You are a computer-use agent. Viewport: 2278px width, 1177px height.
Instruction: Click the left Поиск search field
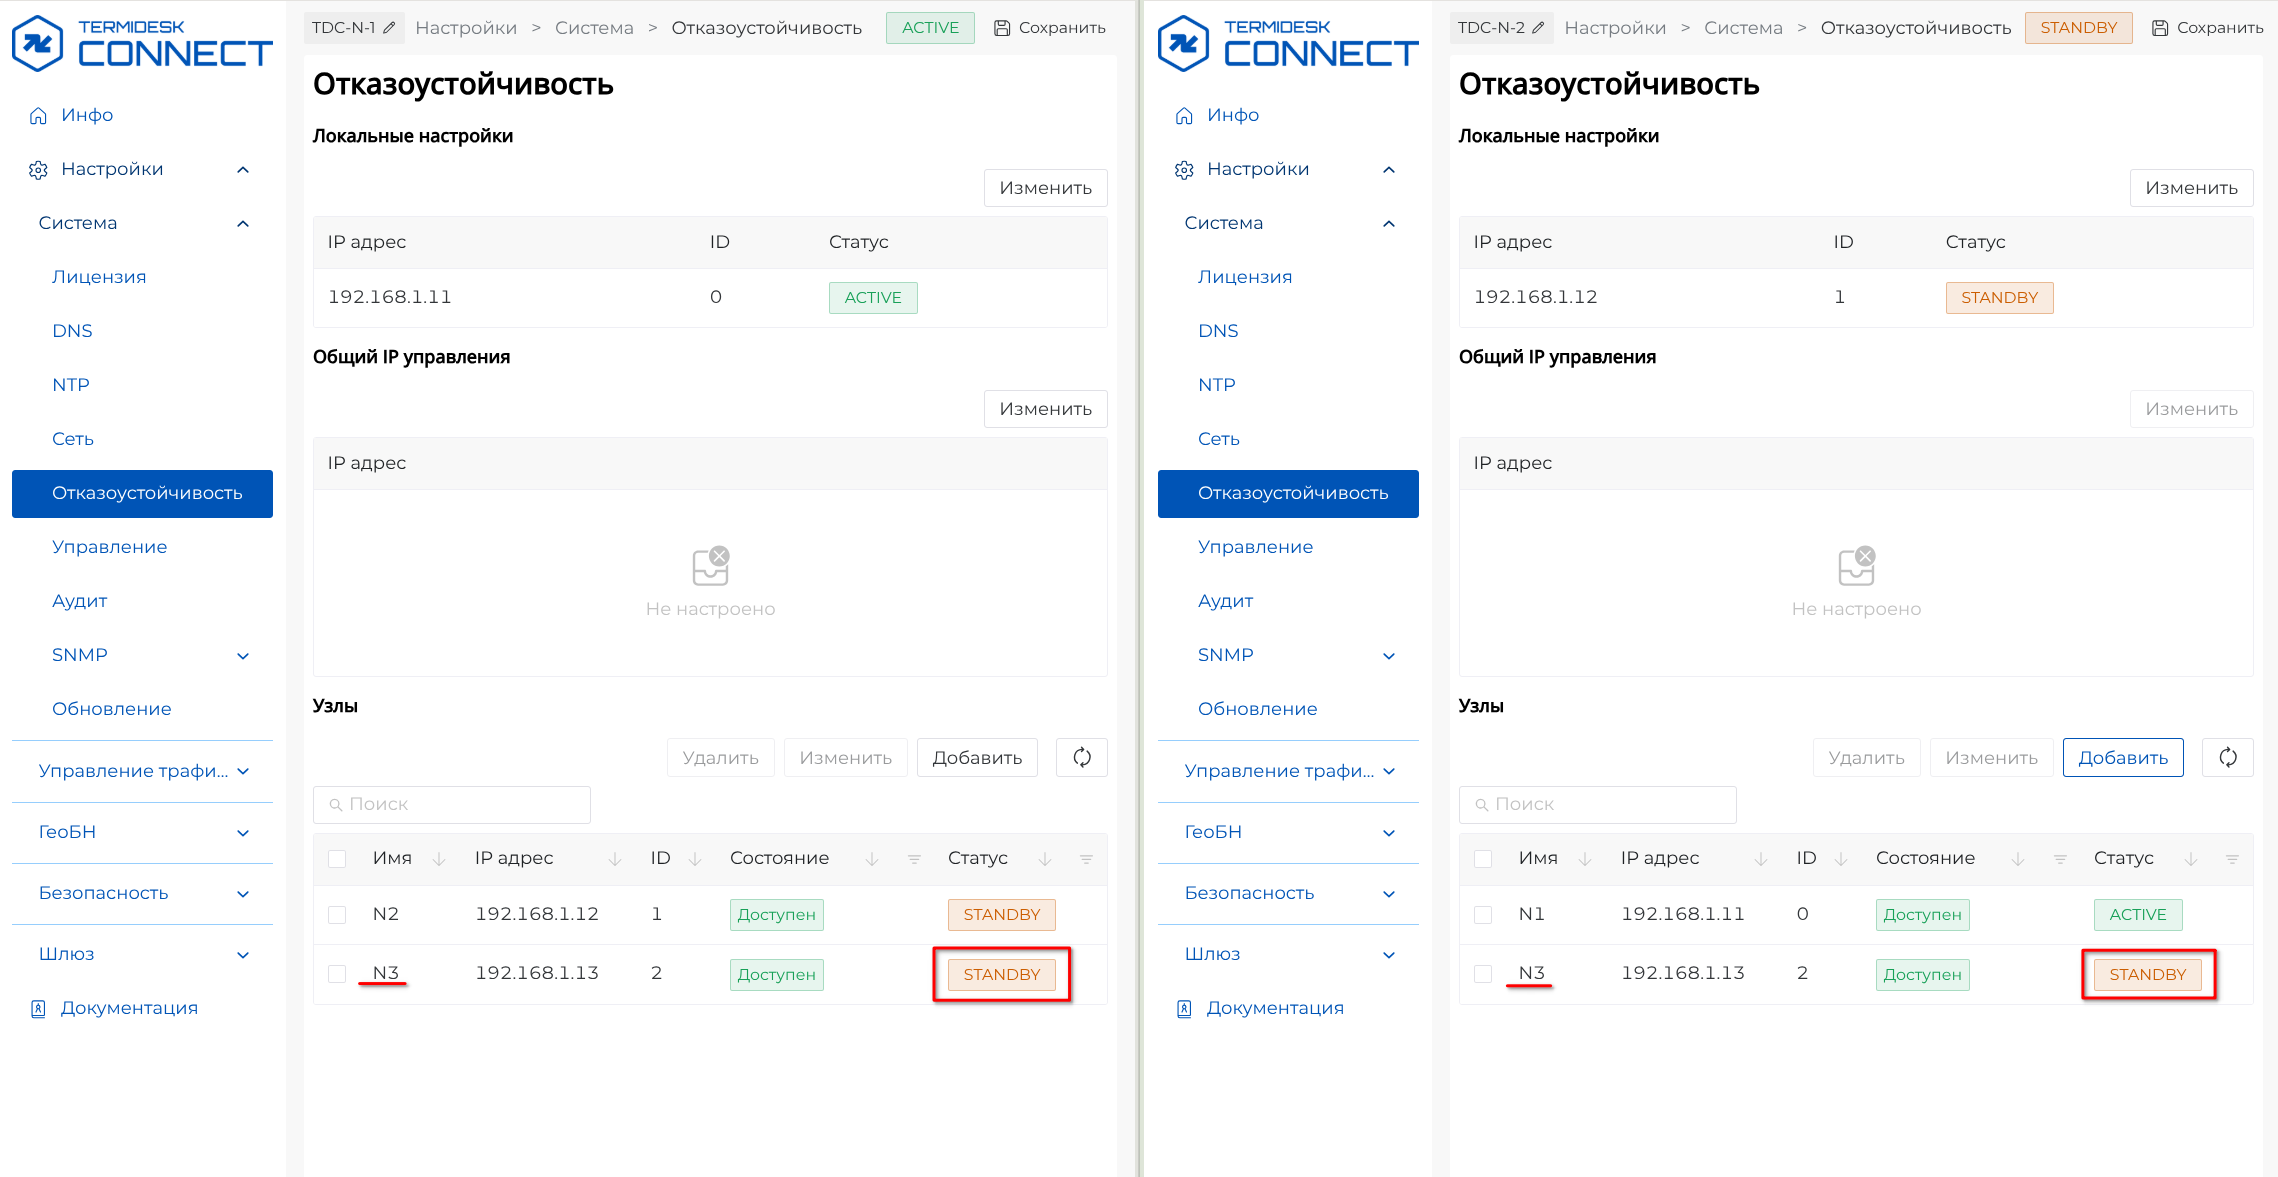point(452,804)
